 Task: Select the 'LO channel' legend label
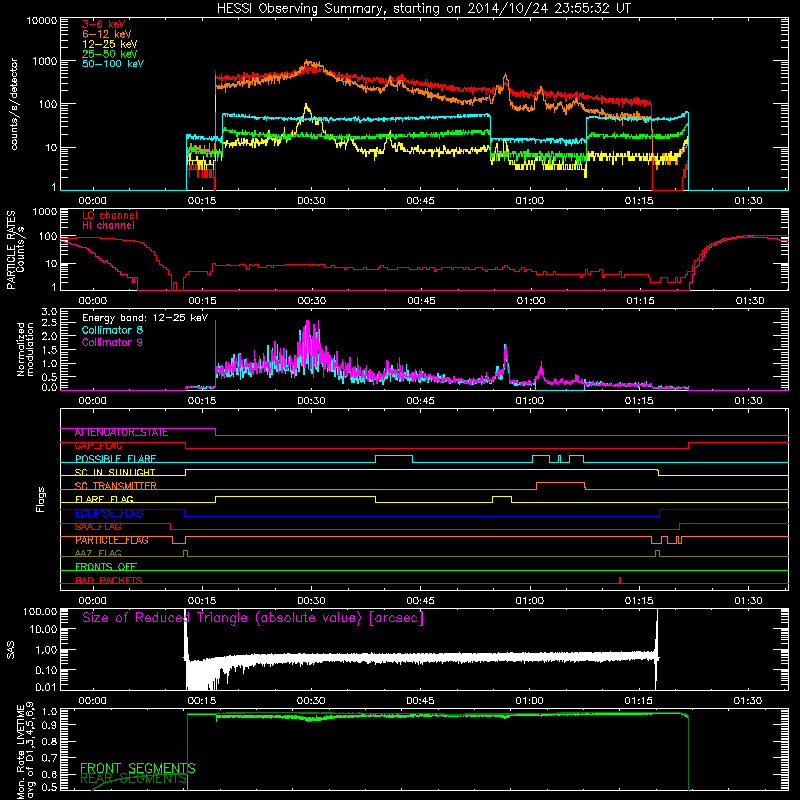pyautogui.click(x=110, y=215)
